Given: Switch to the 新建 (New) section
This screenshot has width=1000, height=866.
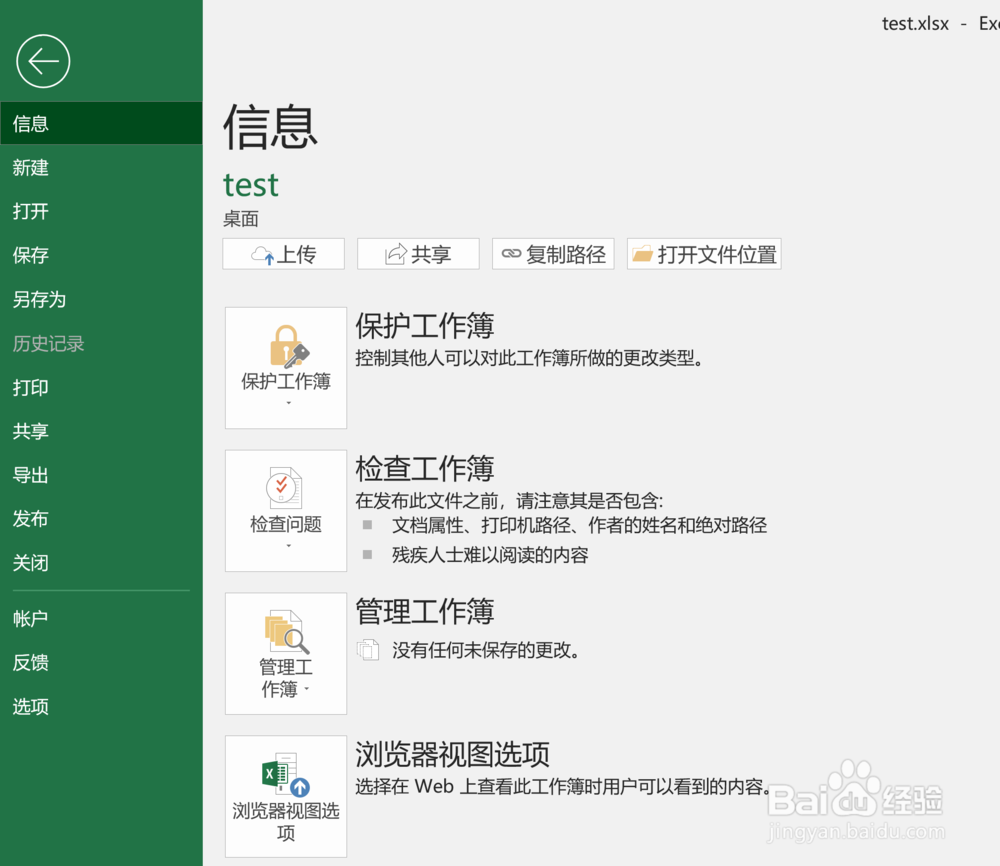Looking at the screenshot, I should [x=30, y=167].
